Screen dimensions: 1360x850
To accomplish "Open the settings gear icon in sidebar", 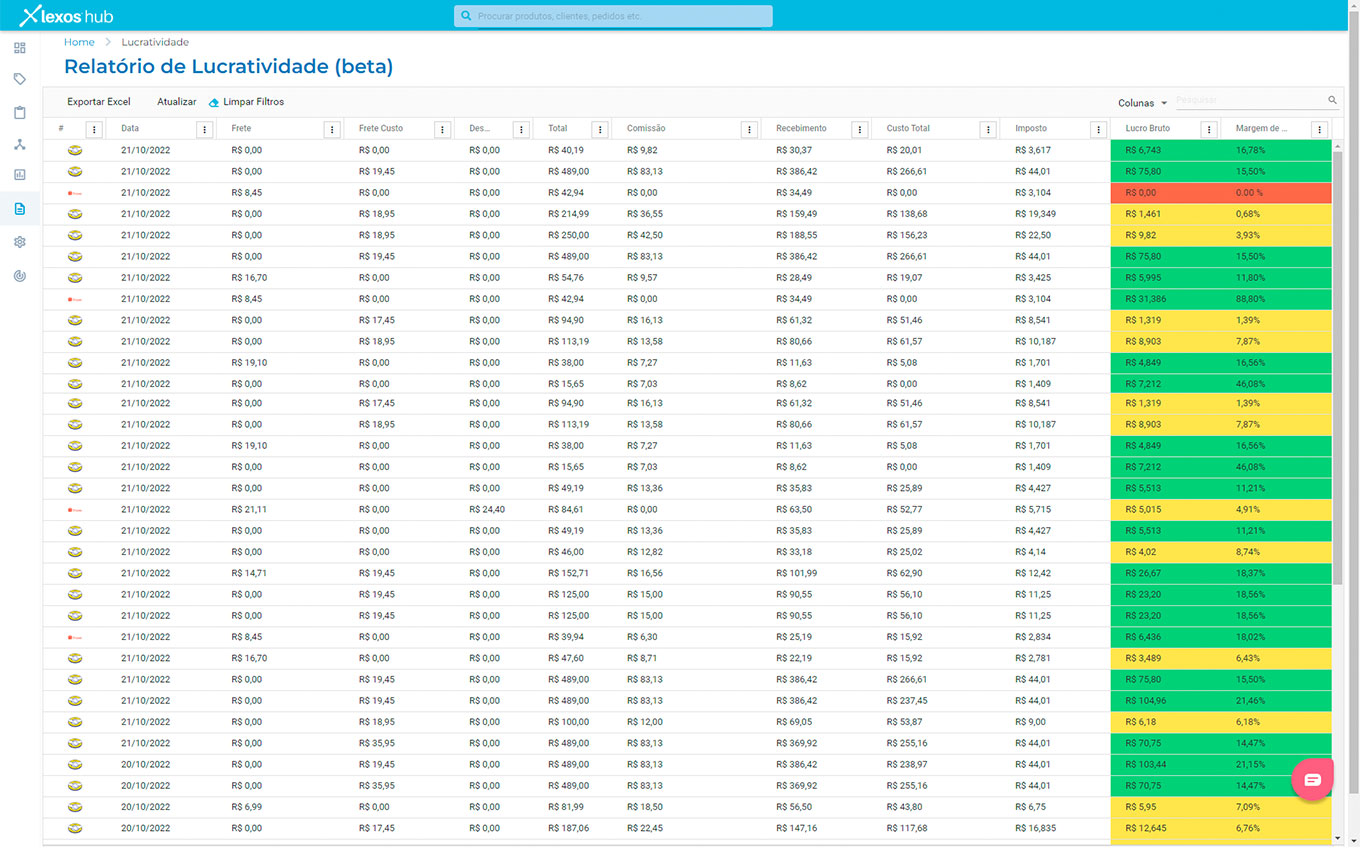I will [x=20, y=242].
